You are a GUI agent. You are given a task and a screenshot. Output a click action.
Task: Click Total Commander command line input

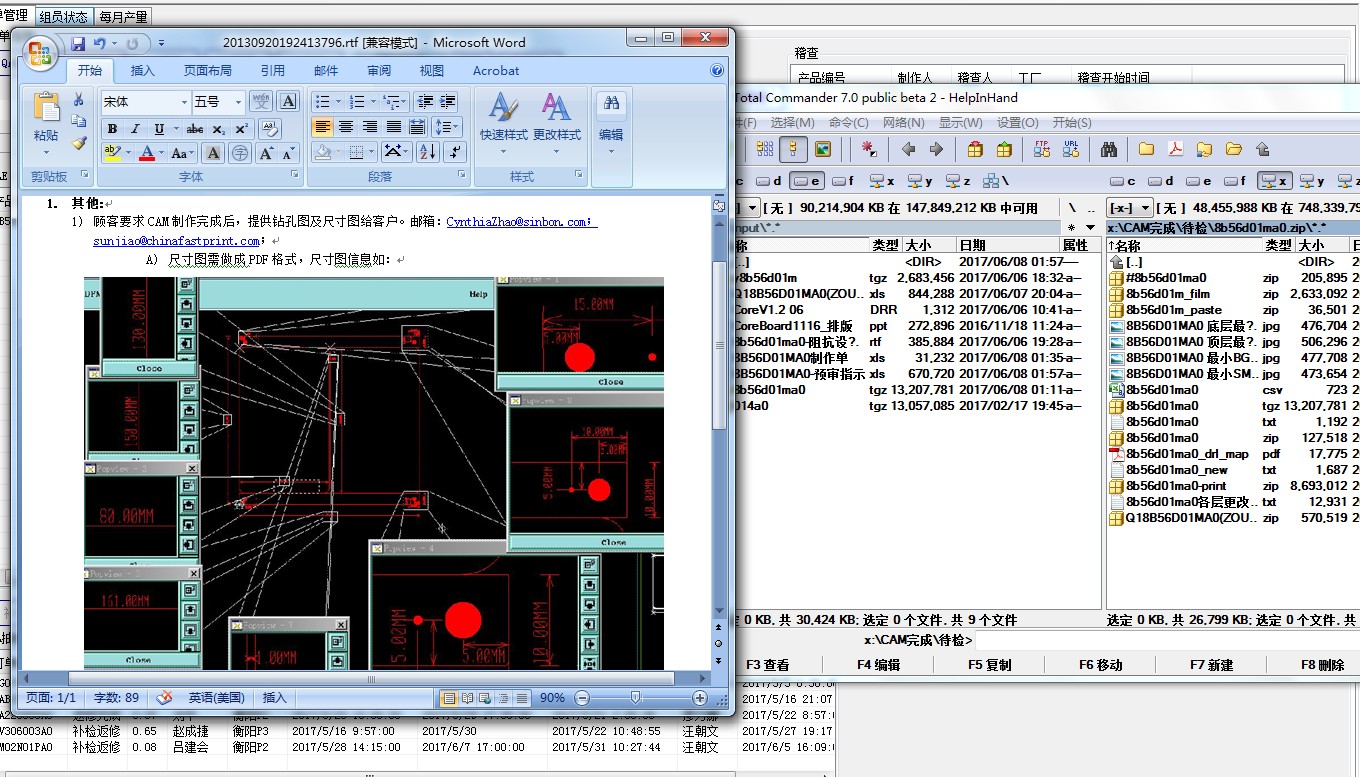click(x=1167, y=640)
